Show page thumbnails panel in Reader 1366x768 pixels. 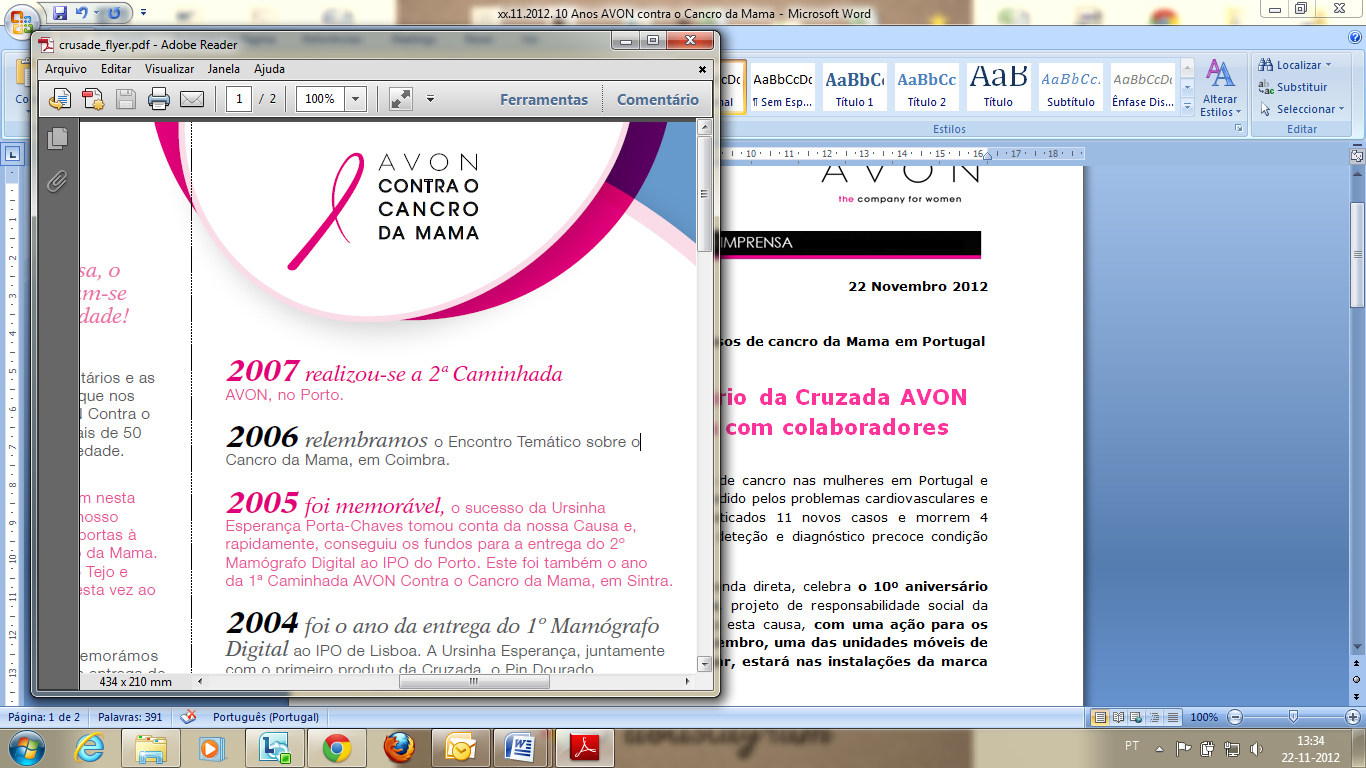[57, 139]
